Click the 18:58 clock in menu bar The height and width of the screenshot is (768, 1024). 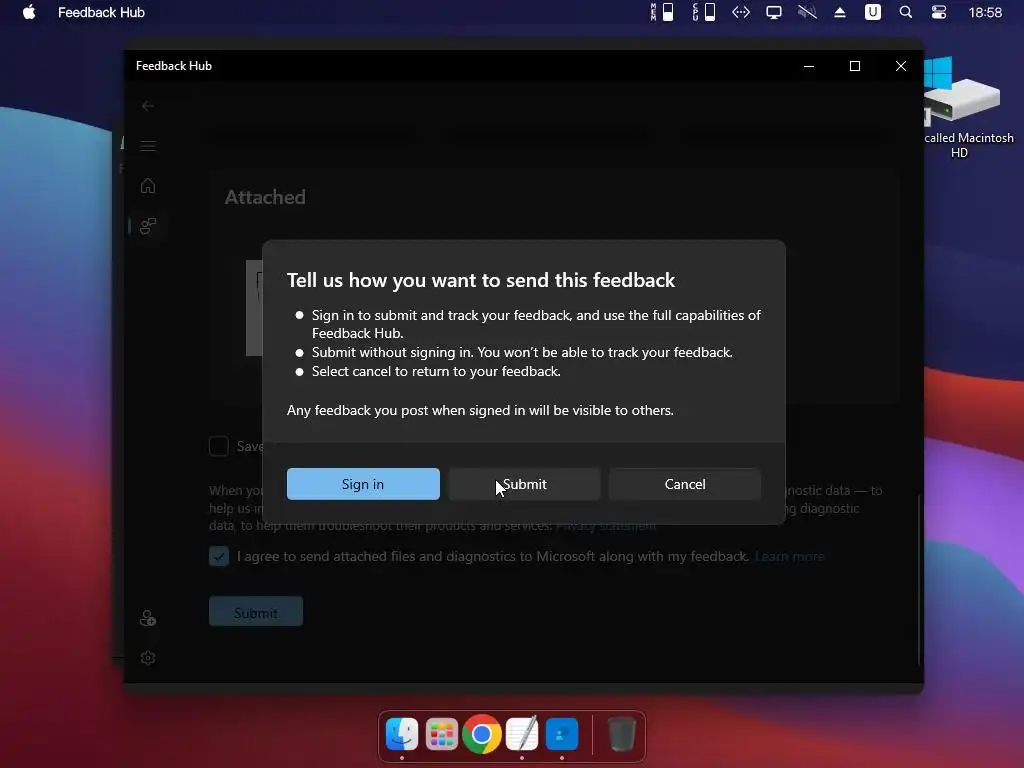coord(985,12)
